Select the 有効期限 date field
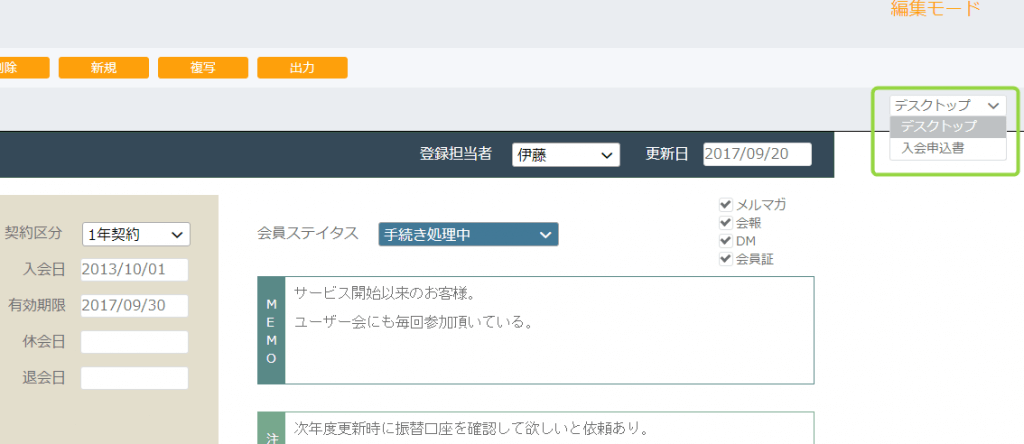Viewport: 1024px width, 444px height. (134, 306)
